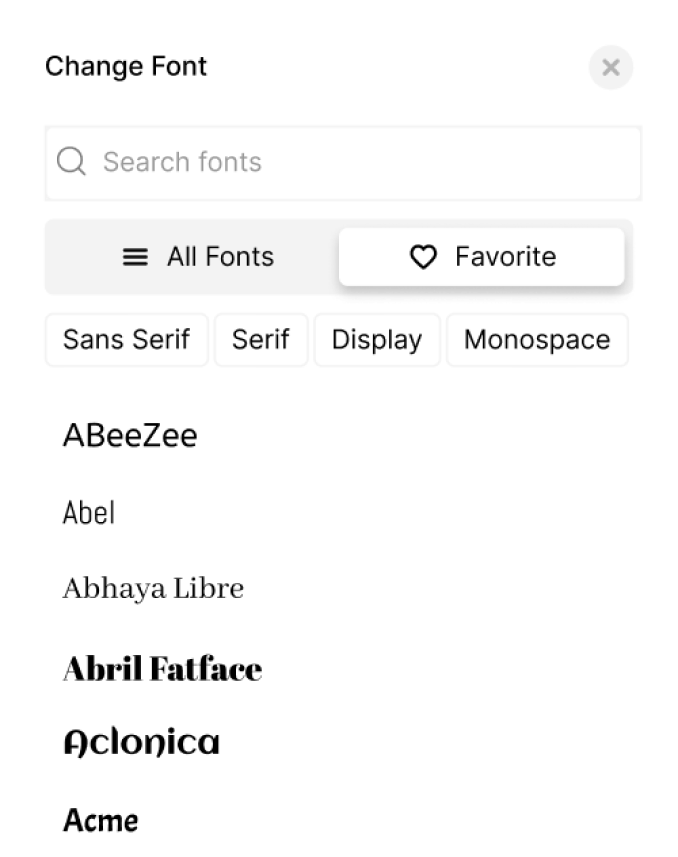Click the magnifier search icon
The height and width of the screenshot is (857, 678).
pyautogui.click(x=71, y=162)
